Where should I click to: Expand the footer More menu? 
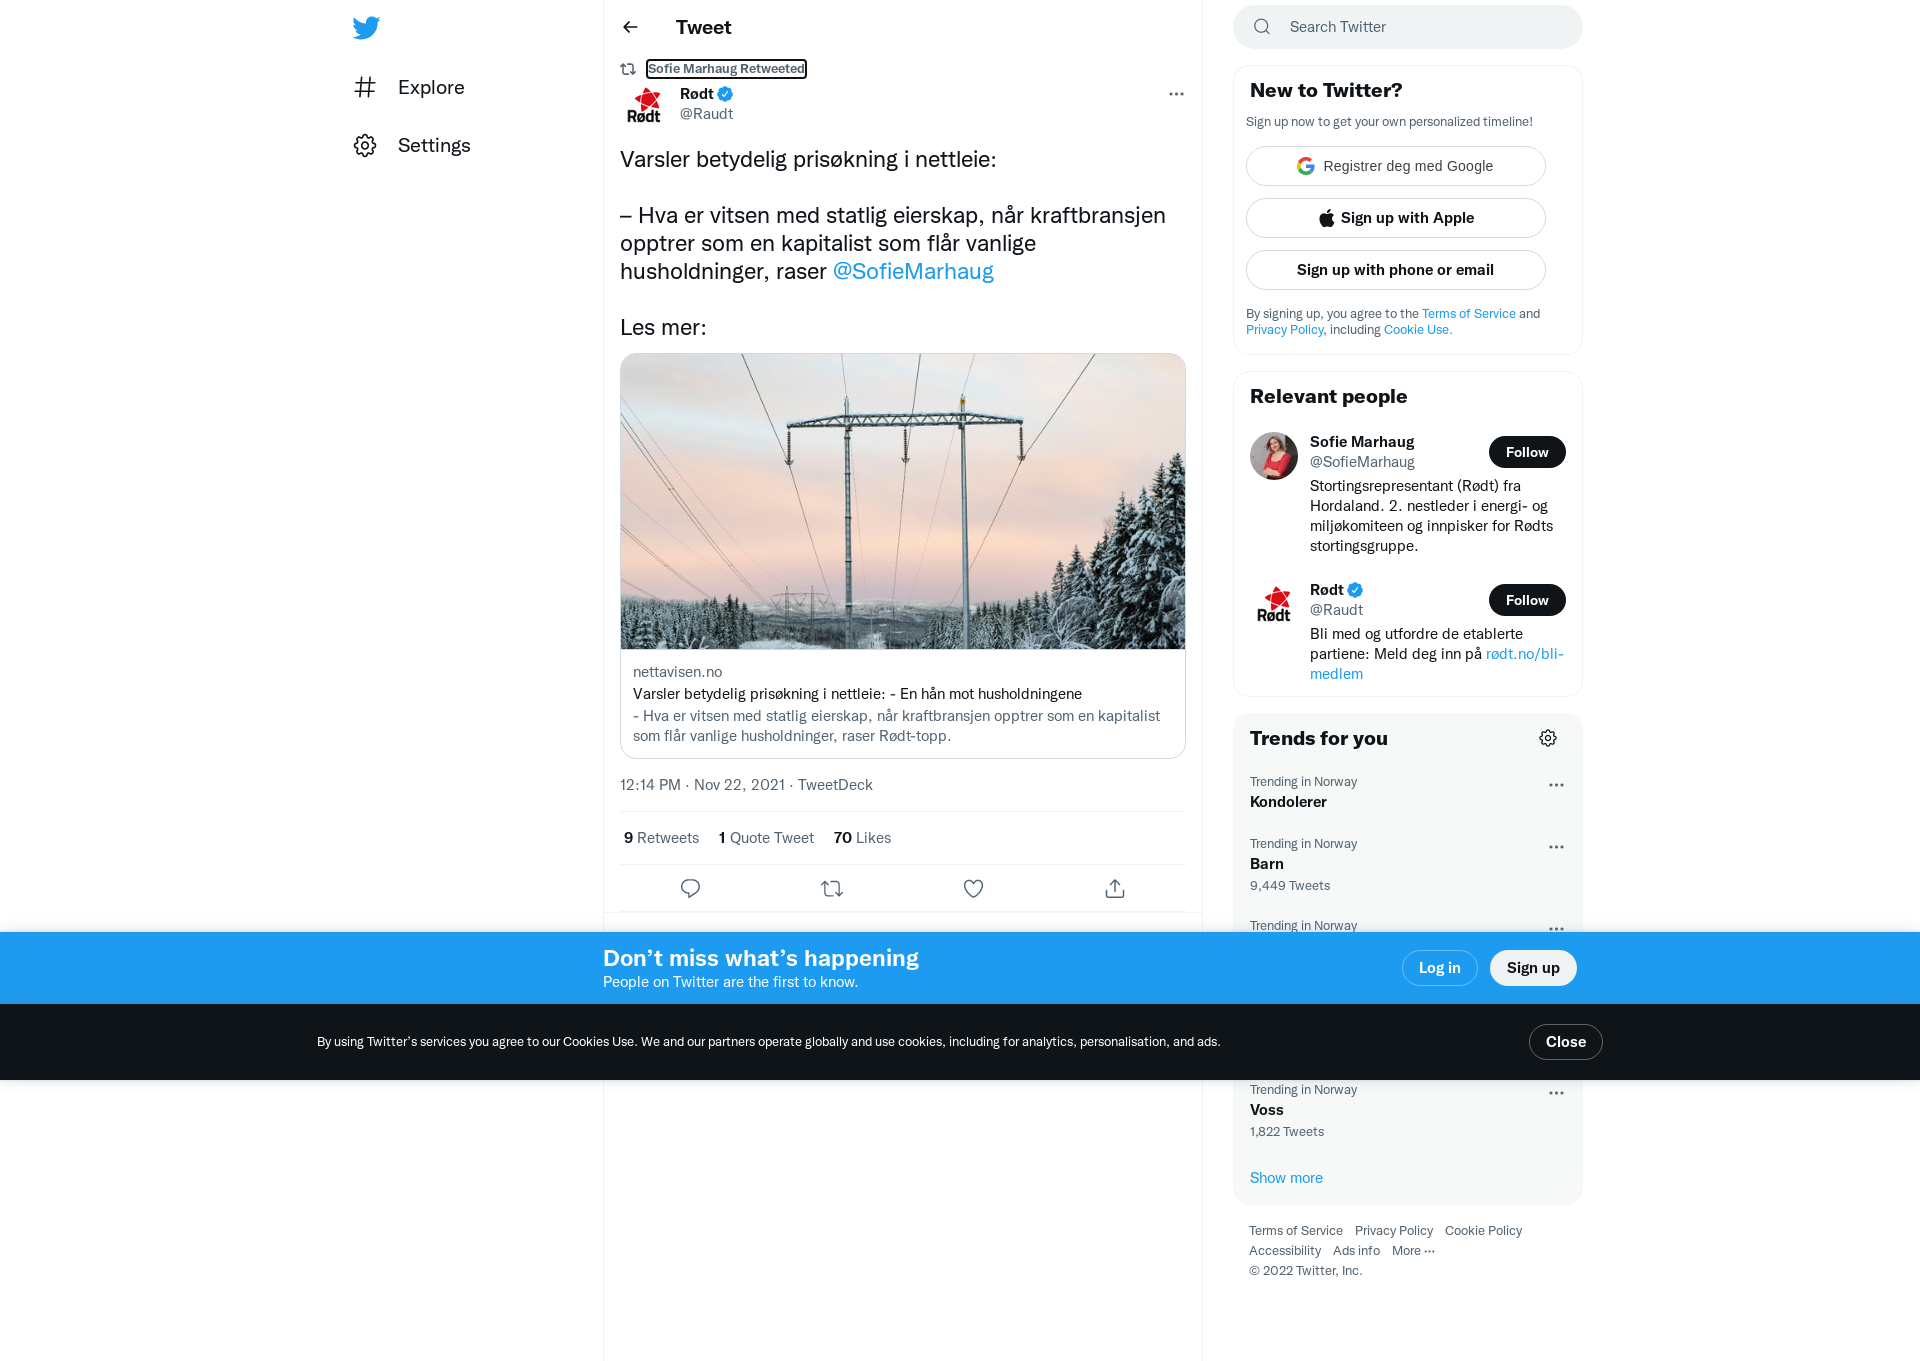click(1413, 1251)
